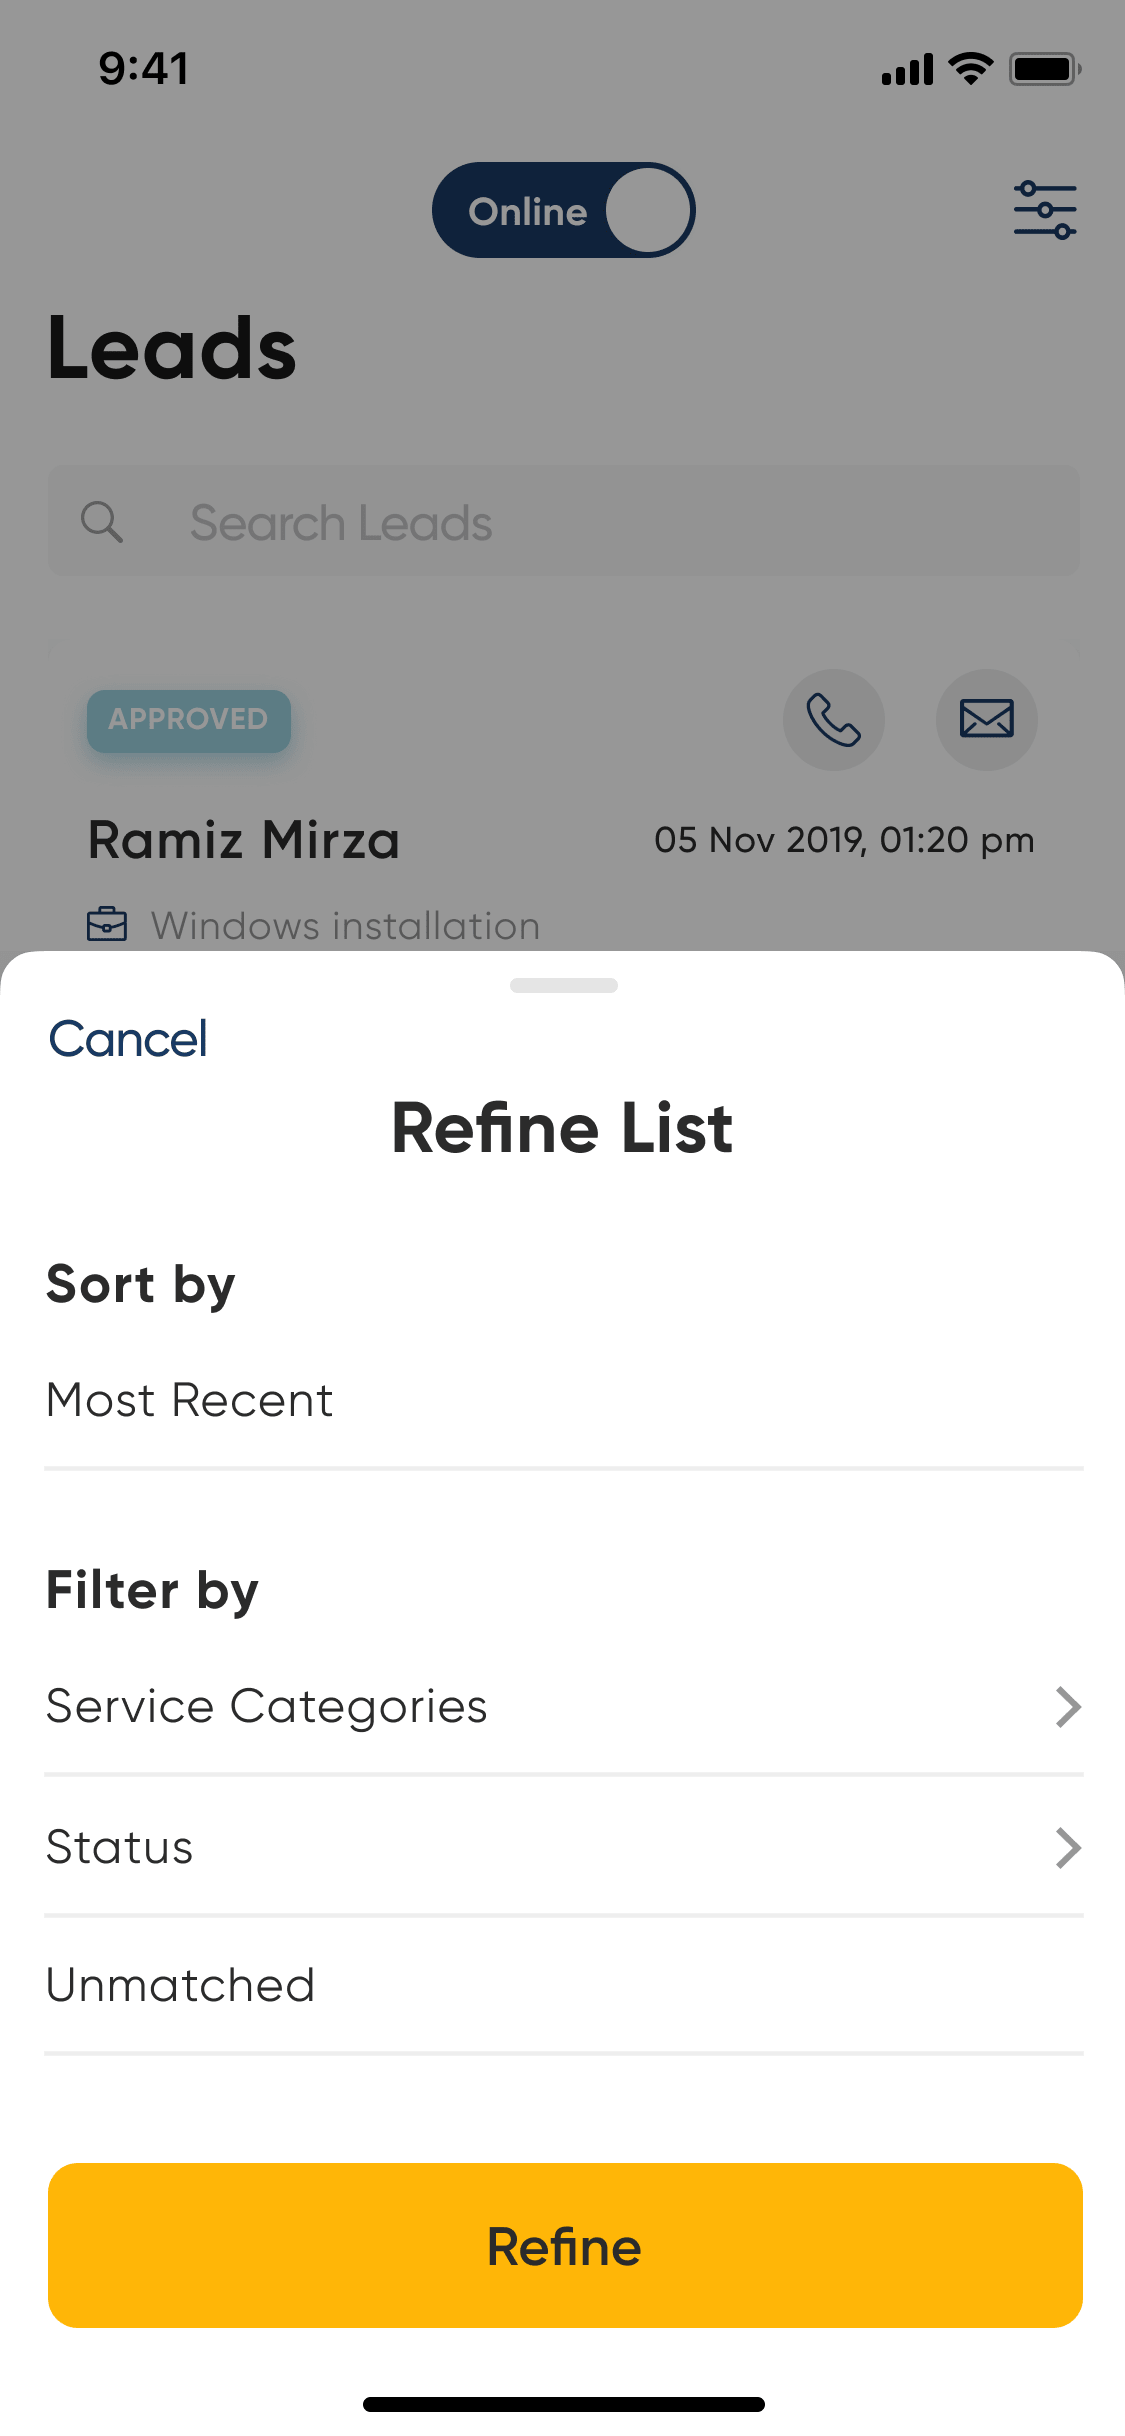Expand Service Categories chevron
The height and width of the screenshot is (2436, 1125).
(x=1068, y=1707)
